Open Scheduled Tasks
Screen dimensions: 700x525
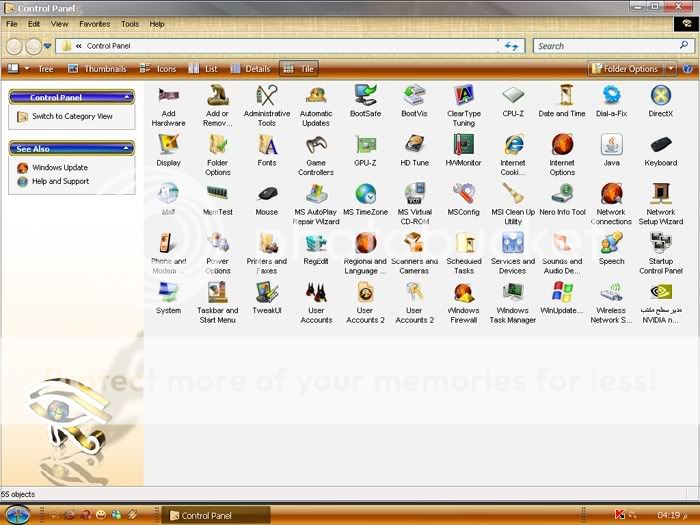[x=464, y=253]
